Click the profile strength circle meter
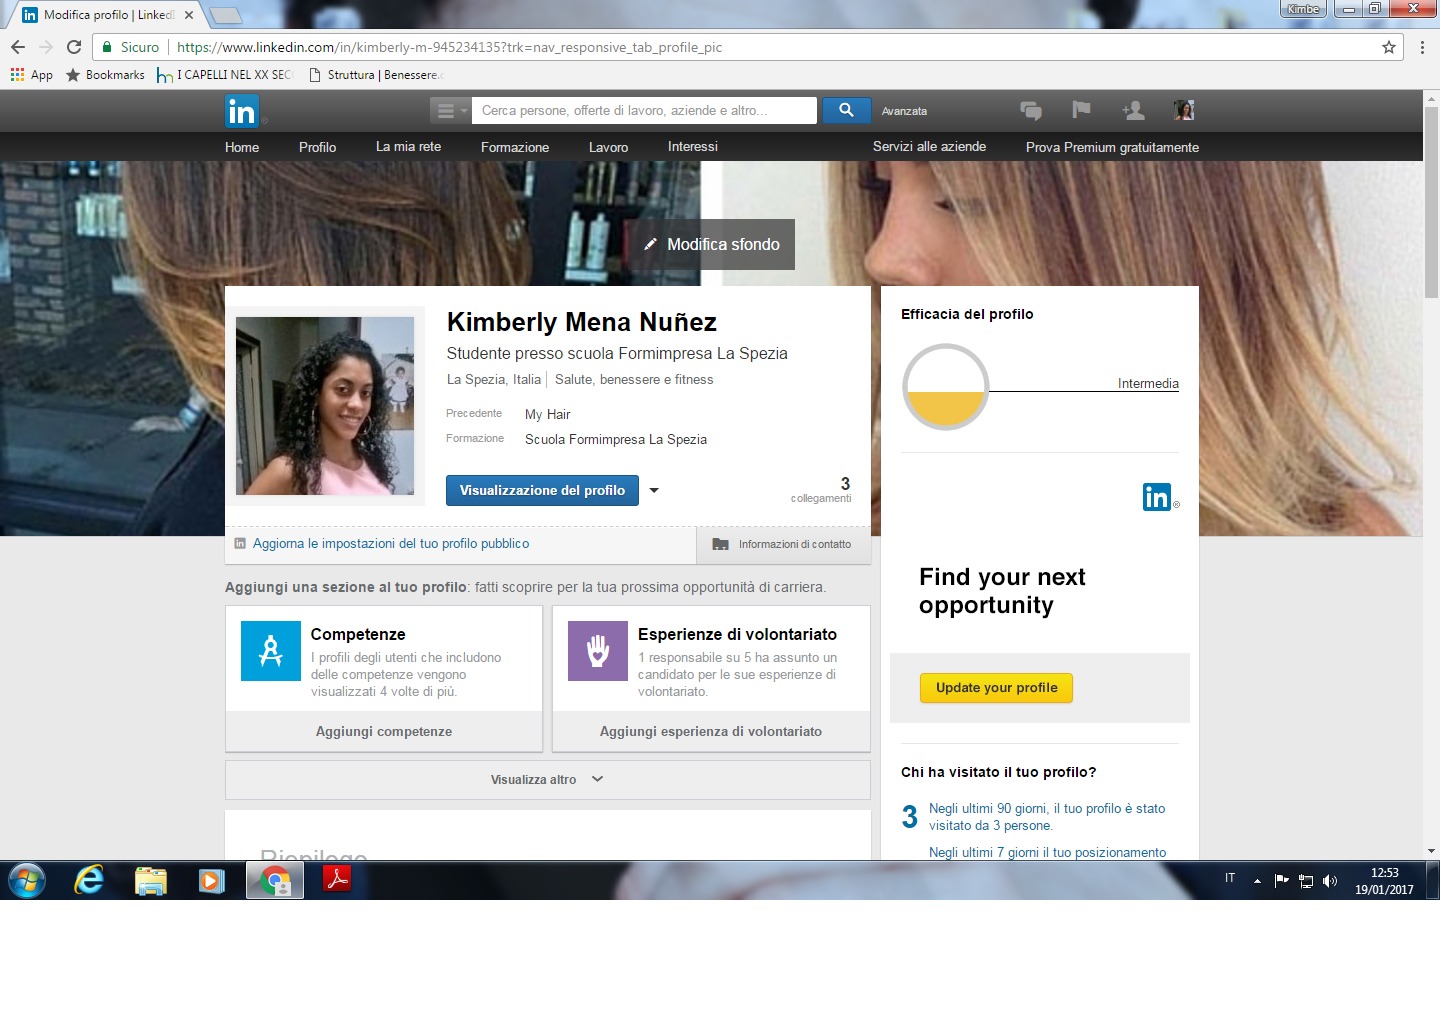The image size is (1440, 1013). pyautogui.click(x=945, y=387)
